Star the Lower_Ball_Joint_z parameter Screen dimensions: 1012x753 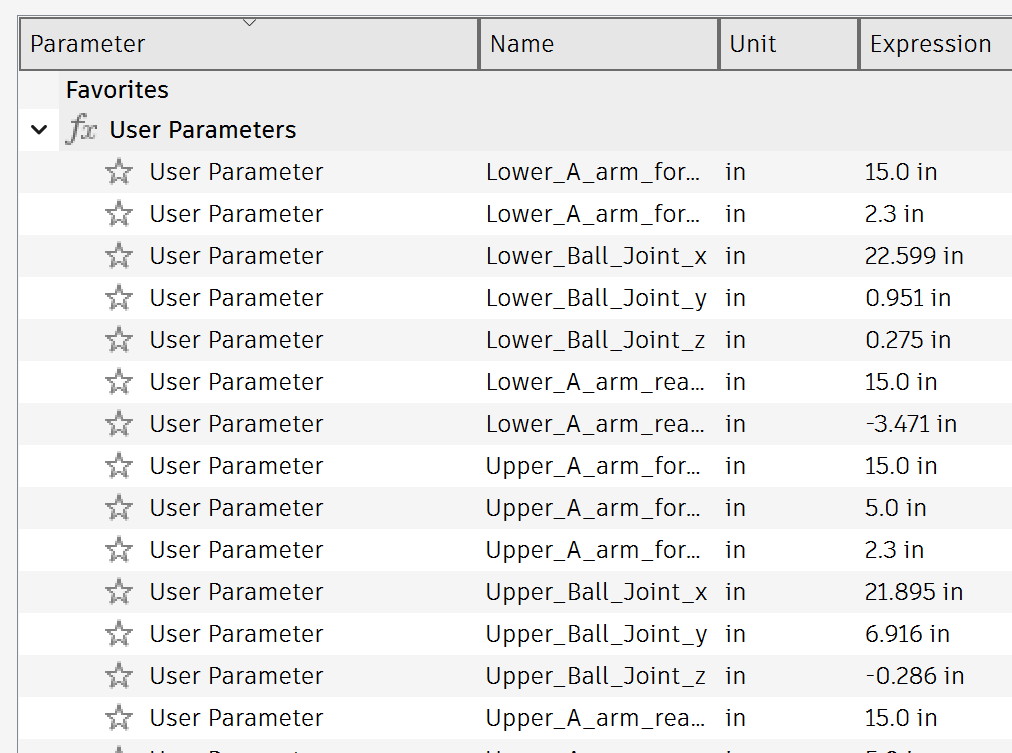pos(119,340)
